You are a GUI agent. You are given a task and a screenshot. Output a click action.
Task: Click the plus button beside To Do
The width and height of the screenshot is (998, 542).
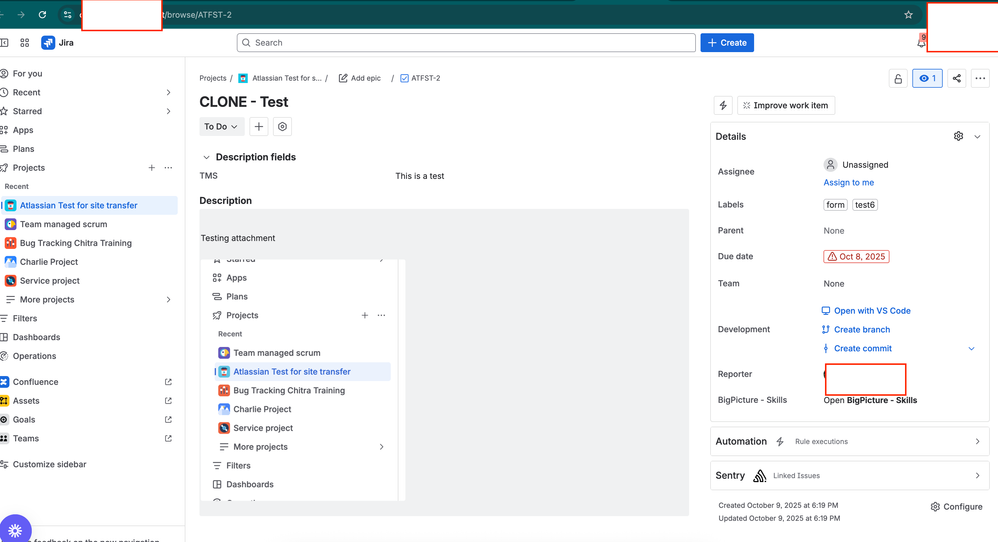[258, 127]
